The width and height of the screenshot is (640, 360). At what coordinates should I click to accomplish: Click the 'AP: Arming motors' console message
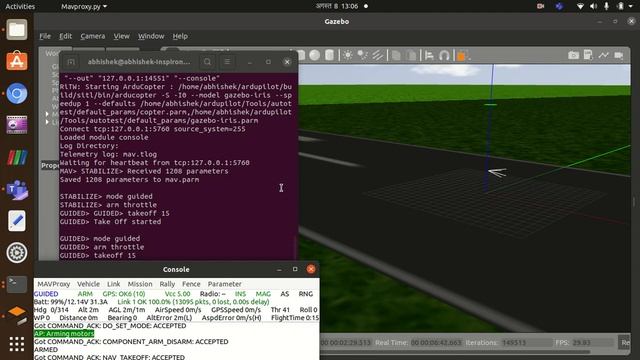pos(64,333)
